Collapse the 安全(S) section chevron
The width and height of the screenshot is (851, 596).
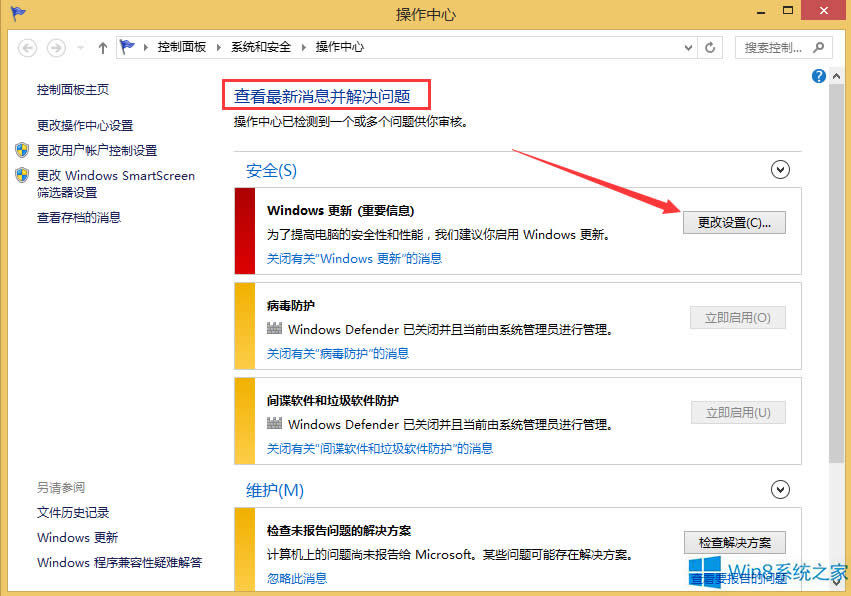pos(780,170)
